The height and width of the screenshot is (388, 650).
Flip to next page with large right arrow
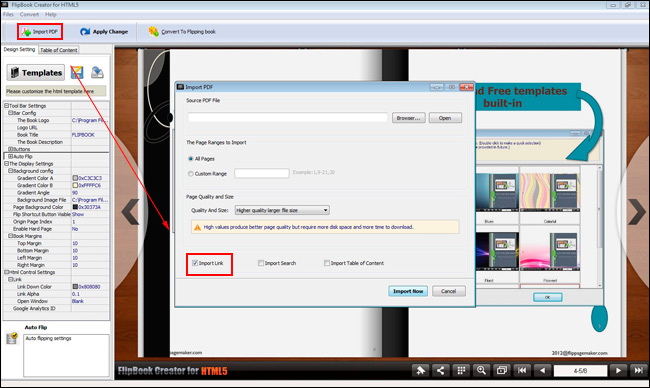click(637, 211)
